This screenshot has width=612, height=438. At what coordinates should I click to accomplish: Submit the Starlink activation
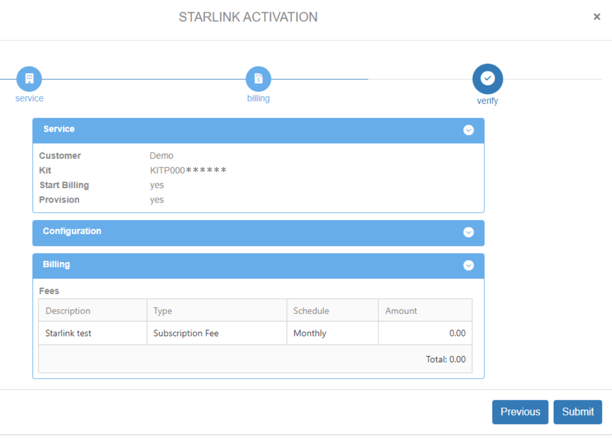(577, 412)
